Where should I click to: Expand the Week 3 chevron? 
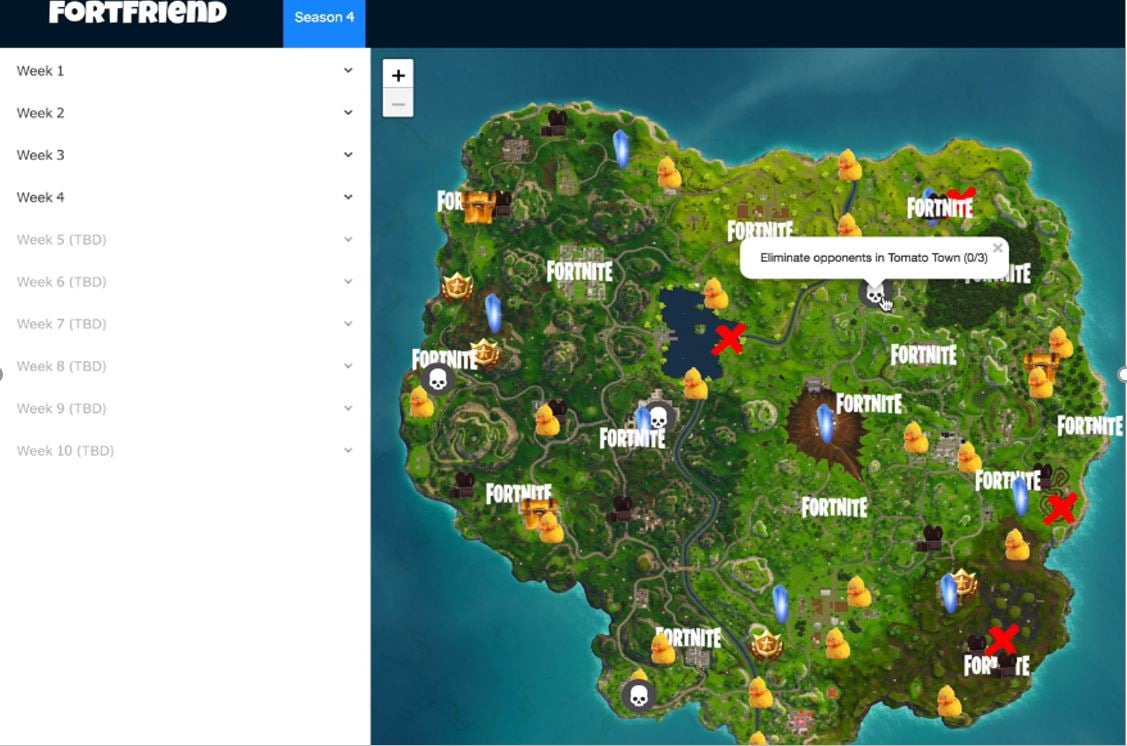point(348,155)
